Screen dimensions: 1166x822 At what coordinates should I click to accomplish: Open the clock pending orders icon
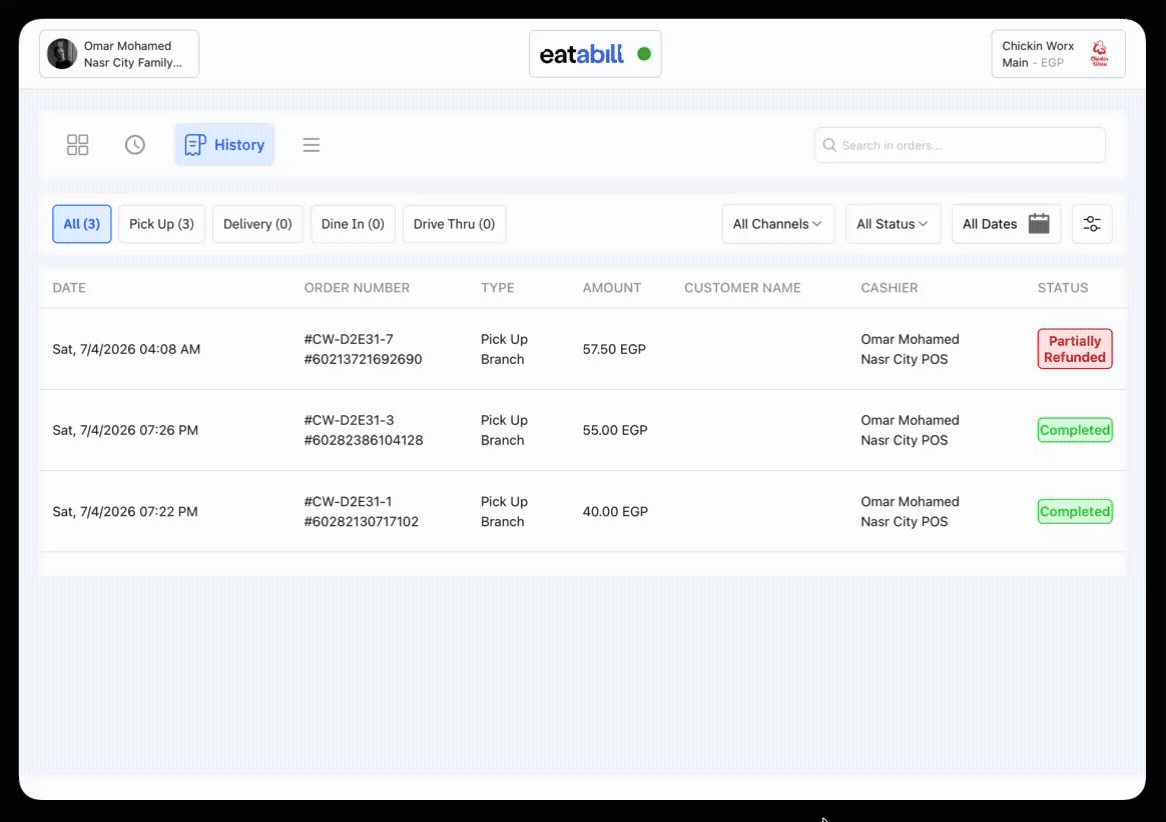pyautogui.click(x=135, y=144)
